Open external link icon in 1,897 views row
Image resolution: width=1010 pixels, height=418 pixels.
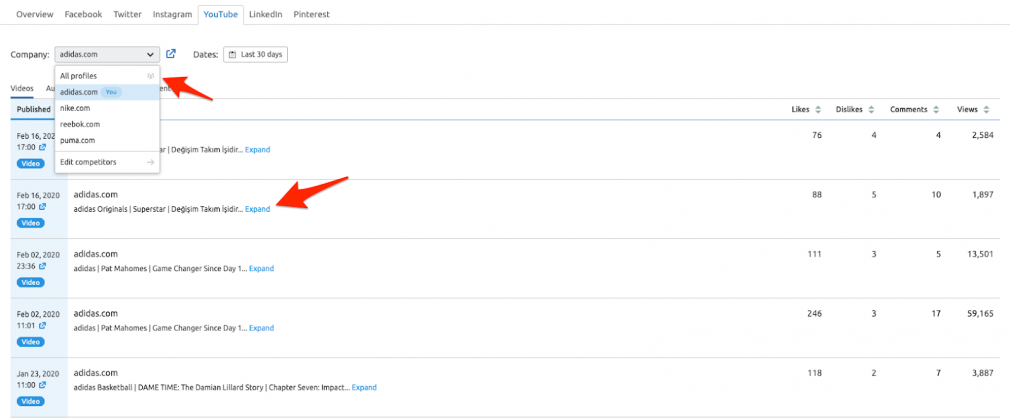[43, 207]
